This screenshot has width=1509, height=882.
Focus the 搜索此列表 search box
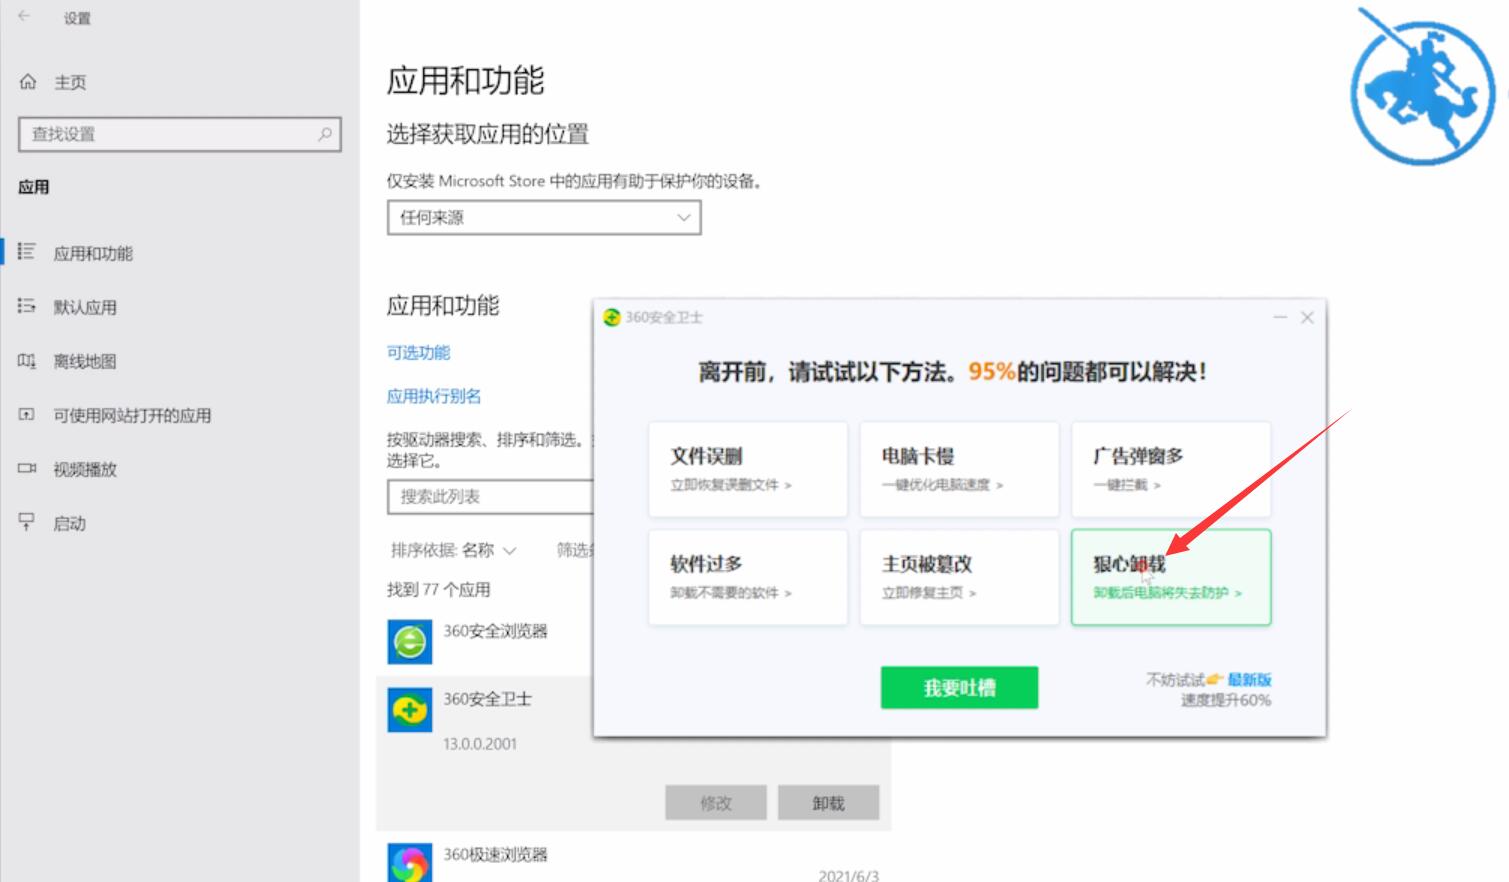click(490, 496)
